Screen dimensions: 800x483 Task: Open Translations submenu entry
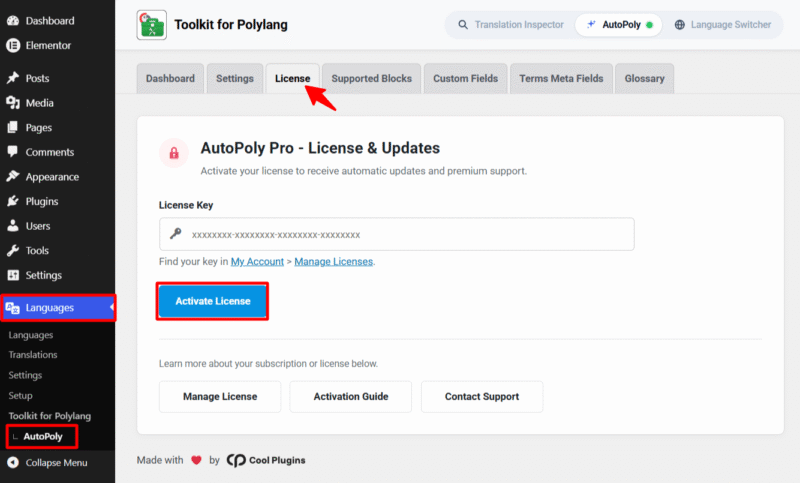[33, 354]
